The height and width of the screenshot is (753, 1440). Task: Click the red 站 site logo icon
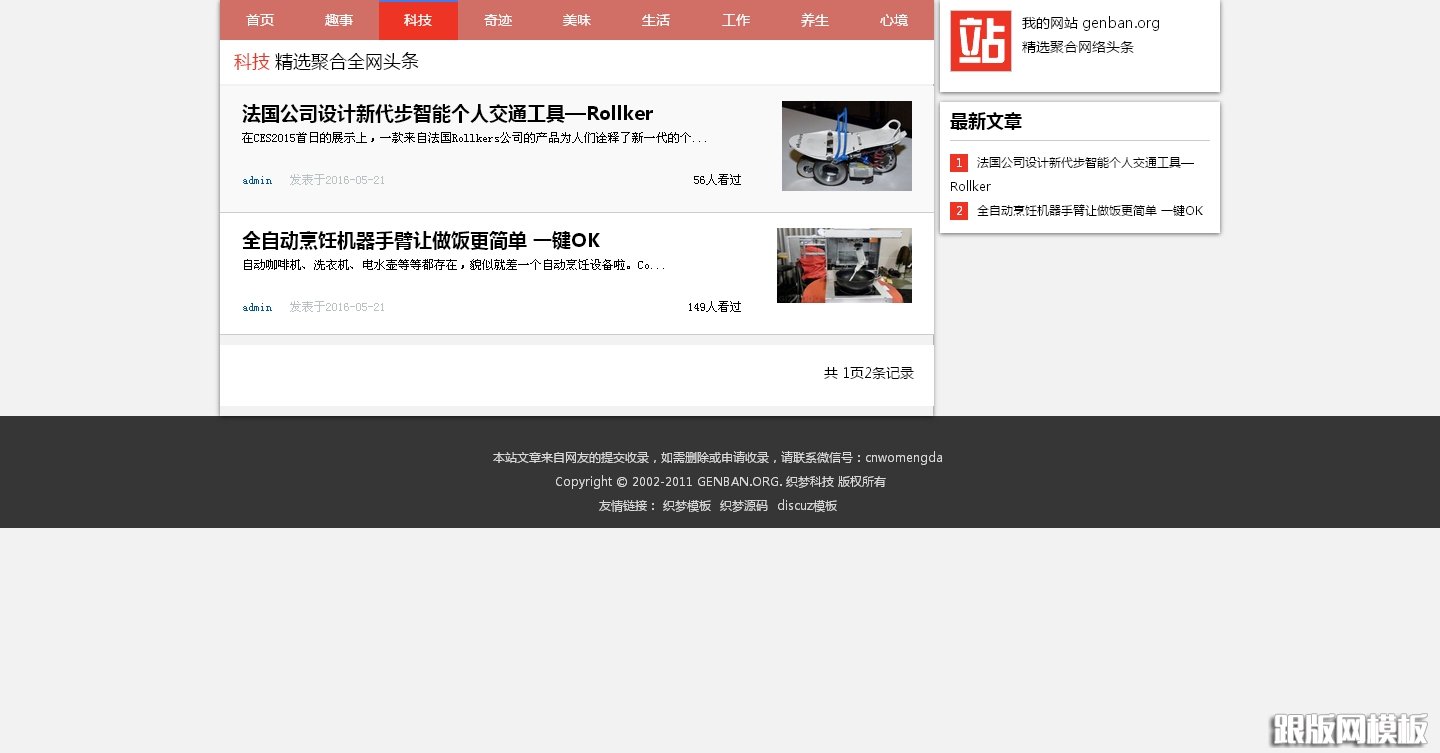pos(981,41)
